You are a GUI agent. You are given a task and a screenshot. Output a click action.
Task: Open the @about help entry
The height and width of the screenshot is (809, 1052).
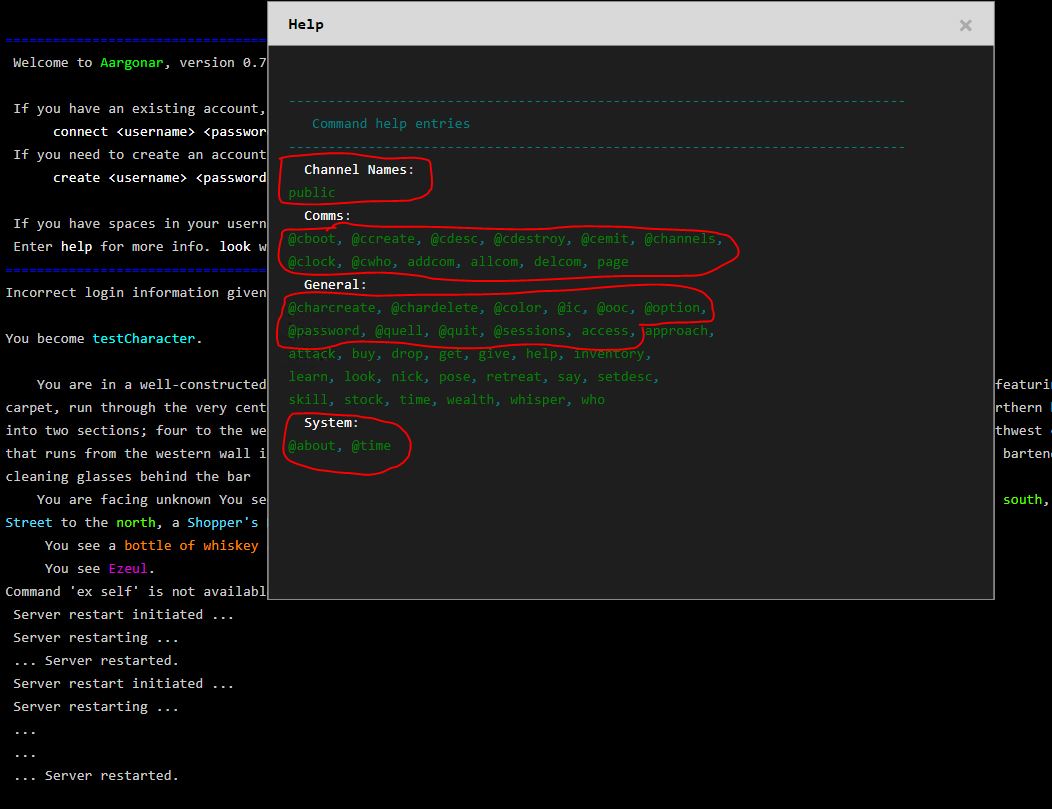(x=312, y=446)
